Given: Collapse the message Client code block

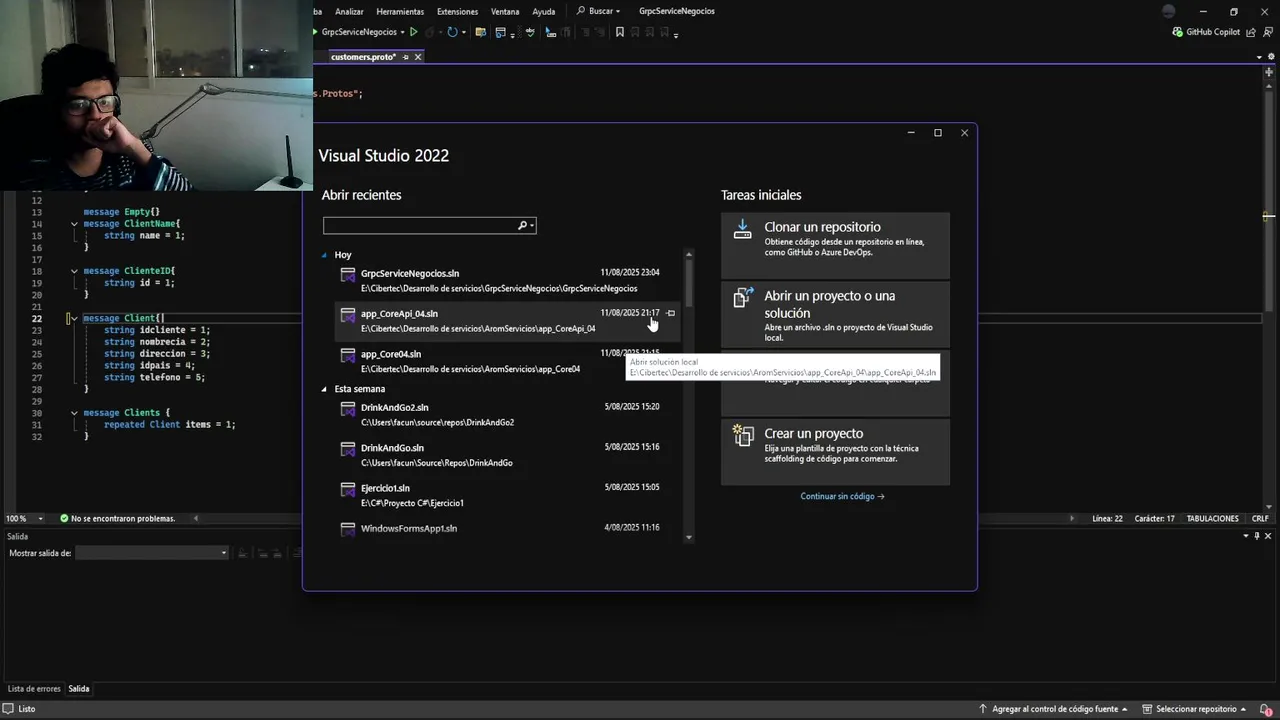Looking at the screenshot, I should point(74,318).
